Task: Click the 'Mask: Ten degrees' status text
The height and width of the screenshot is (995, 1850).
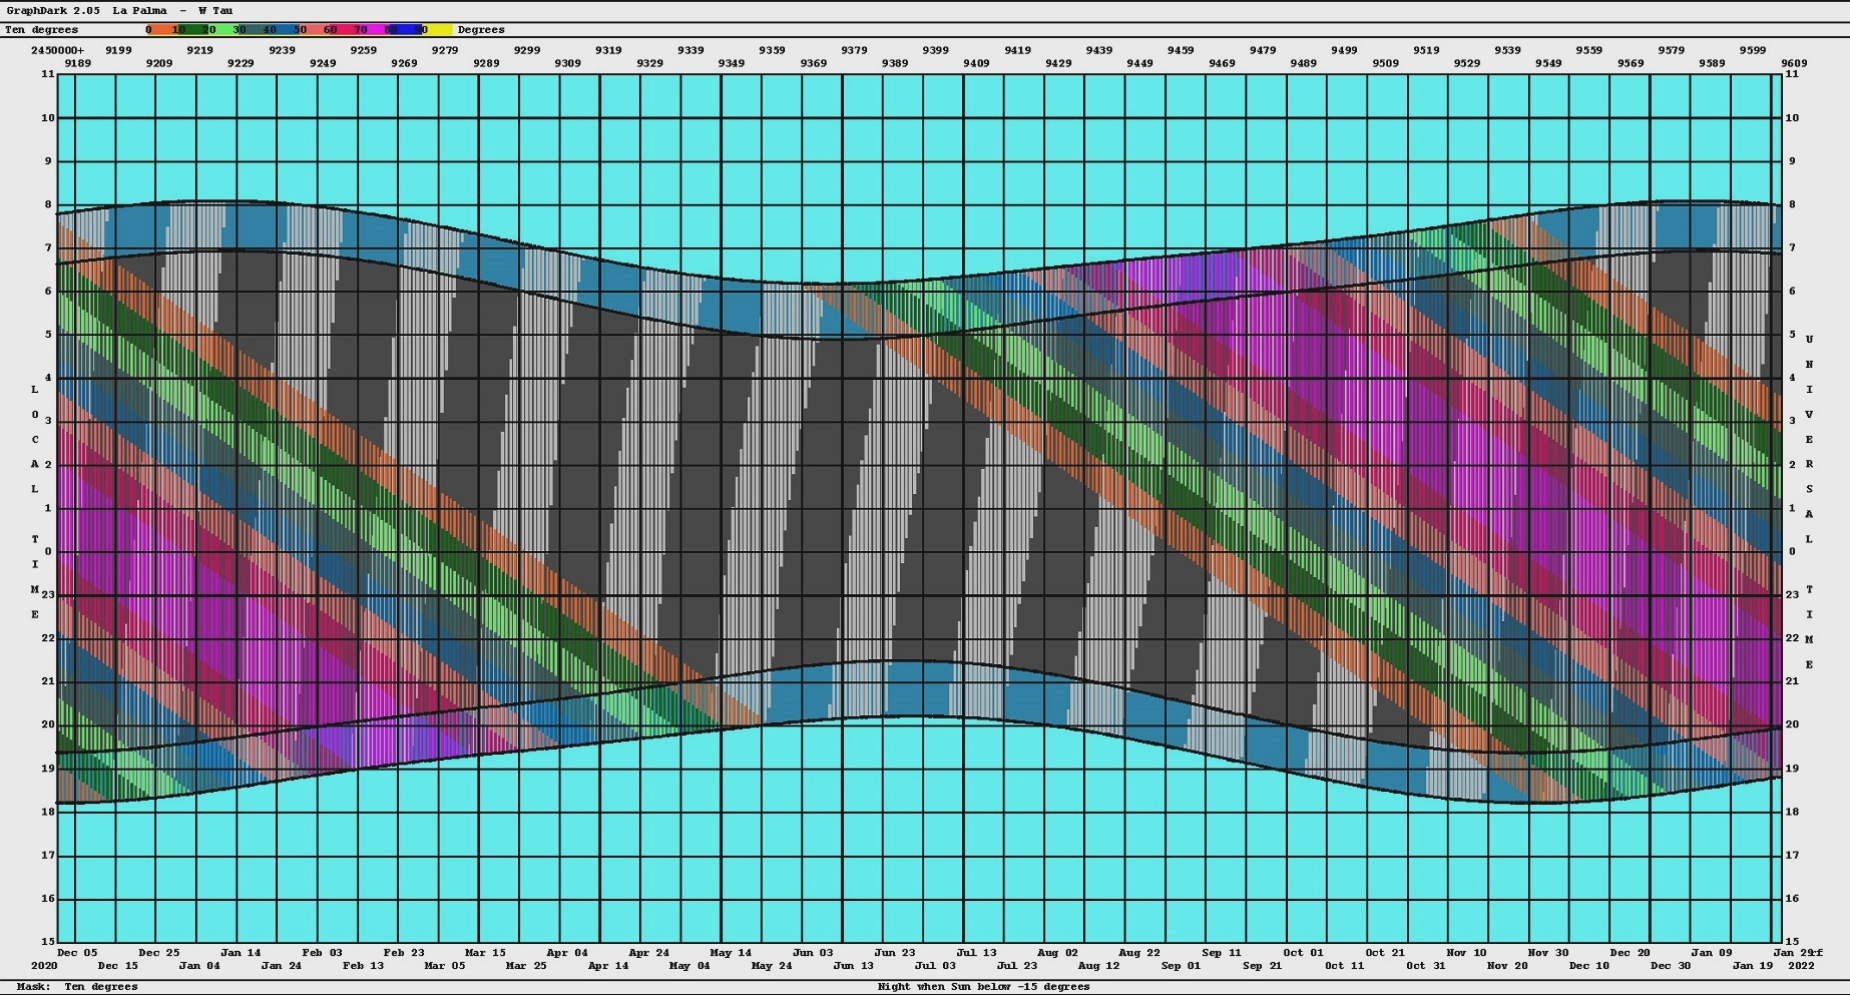Action: (77, 987)
